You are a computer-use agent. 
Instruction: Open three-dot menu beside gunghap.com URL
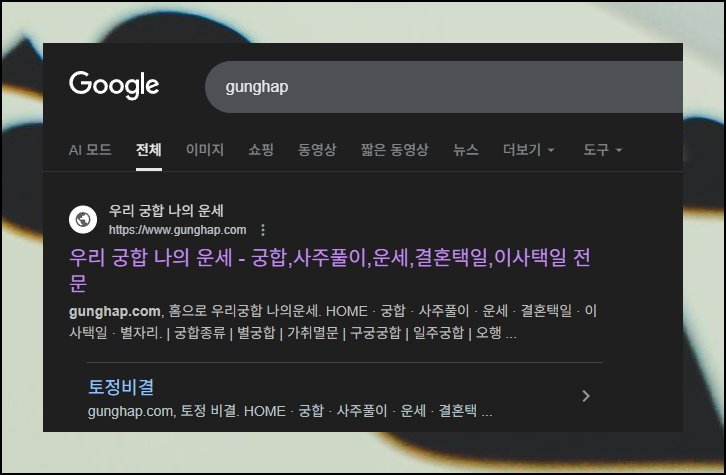pos(263,230)
